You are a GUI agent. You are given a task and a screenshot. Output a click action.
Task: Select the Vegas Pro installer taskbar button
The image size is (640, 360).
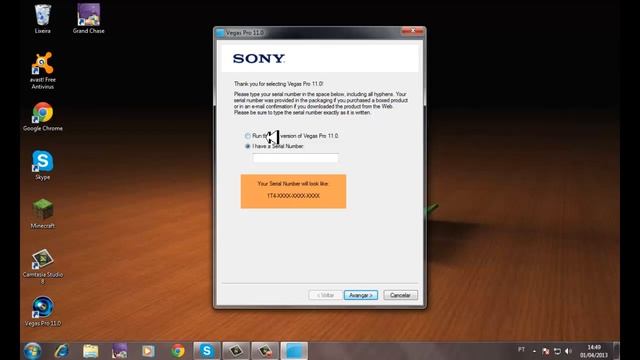[x=294, y=351]
